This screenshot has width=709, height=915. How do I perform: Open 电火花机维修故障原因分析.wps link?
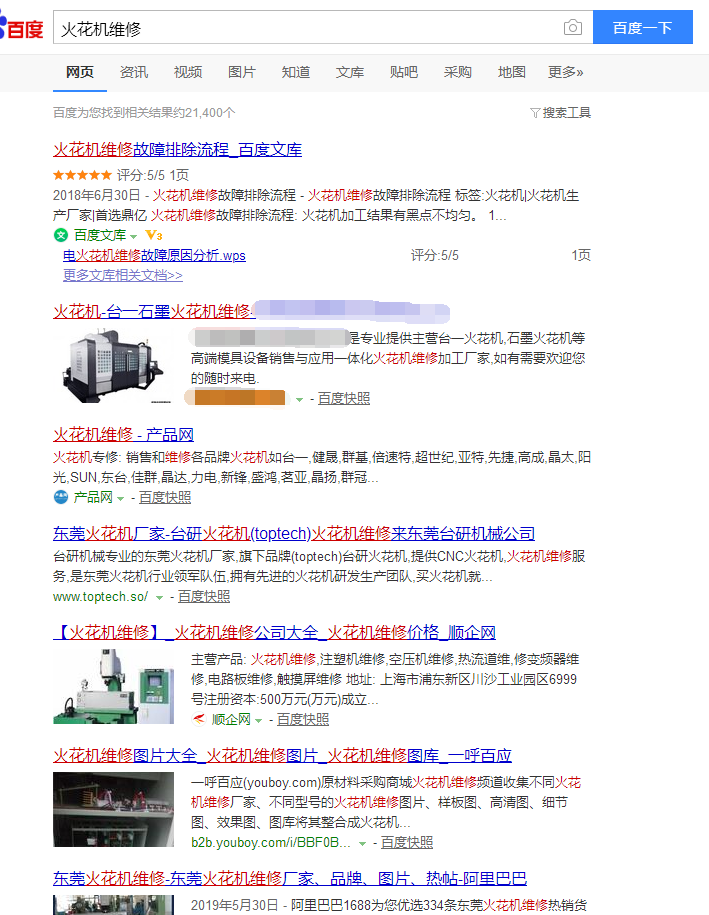154,255
